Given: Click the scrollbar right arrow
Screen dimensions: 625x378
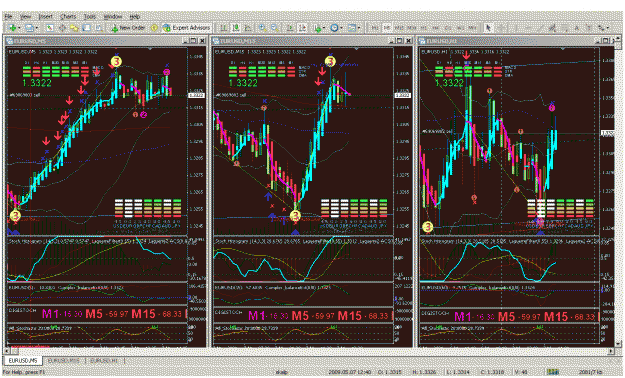Looking at the screenshot, I should point(611,351).
